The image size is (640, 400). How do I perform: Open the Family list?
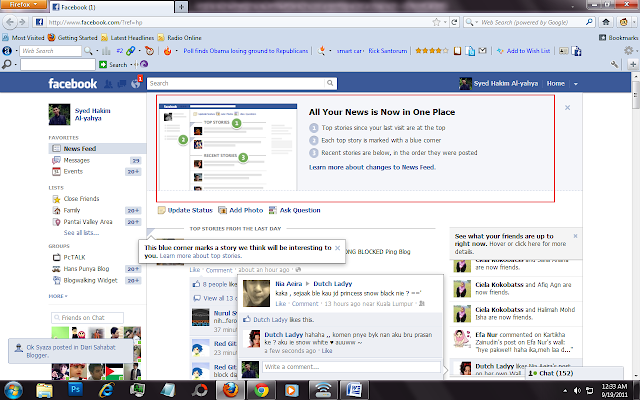click(72, 210)
